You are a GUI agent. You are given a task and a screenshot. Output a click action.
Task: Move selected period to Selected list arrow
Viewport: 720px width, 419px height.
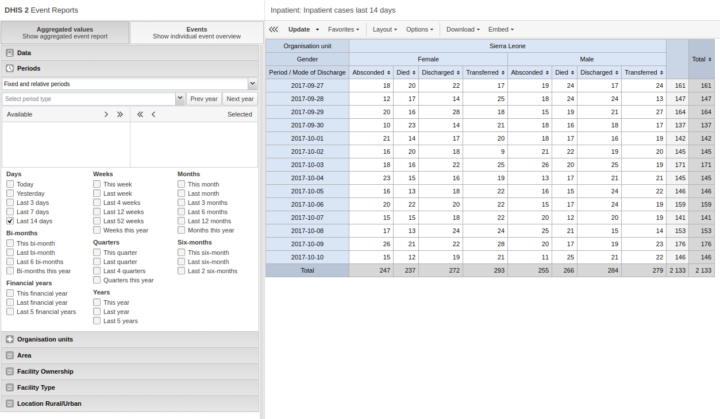click(x=106, y=114)
